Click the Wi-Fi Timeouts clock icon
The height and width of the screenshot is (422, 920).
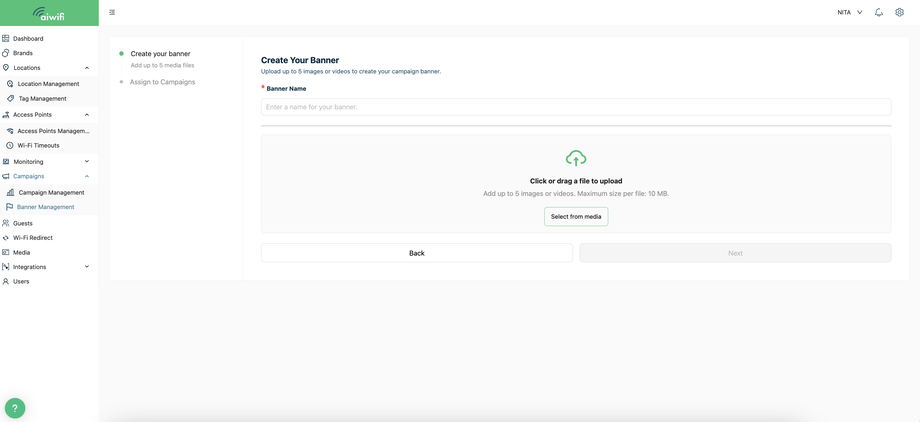tap(10, 145)
